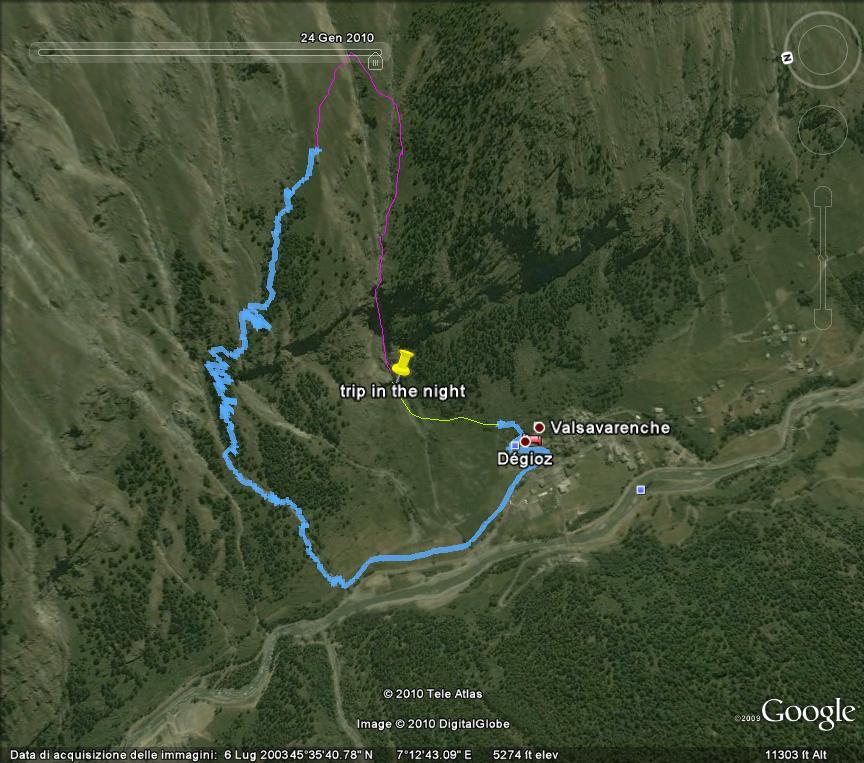Click the red dot beside Valsavarenche
Viewport: 864px width, 763px height.
coord(539,427)
